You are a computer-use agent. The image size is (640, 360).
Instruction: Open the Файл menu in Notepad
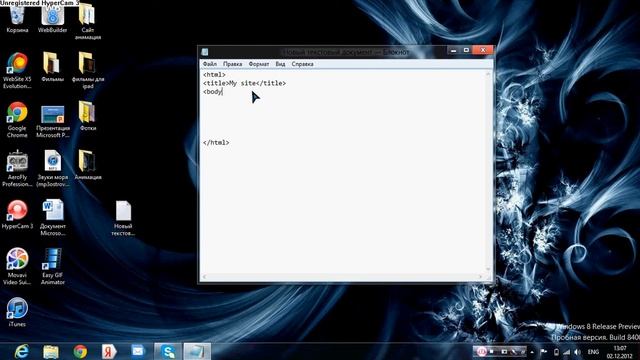pyautogui.click(x=210, y=64)
